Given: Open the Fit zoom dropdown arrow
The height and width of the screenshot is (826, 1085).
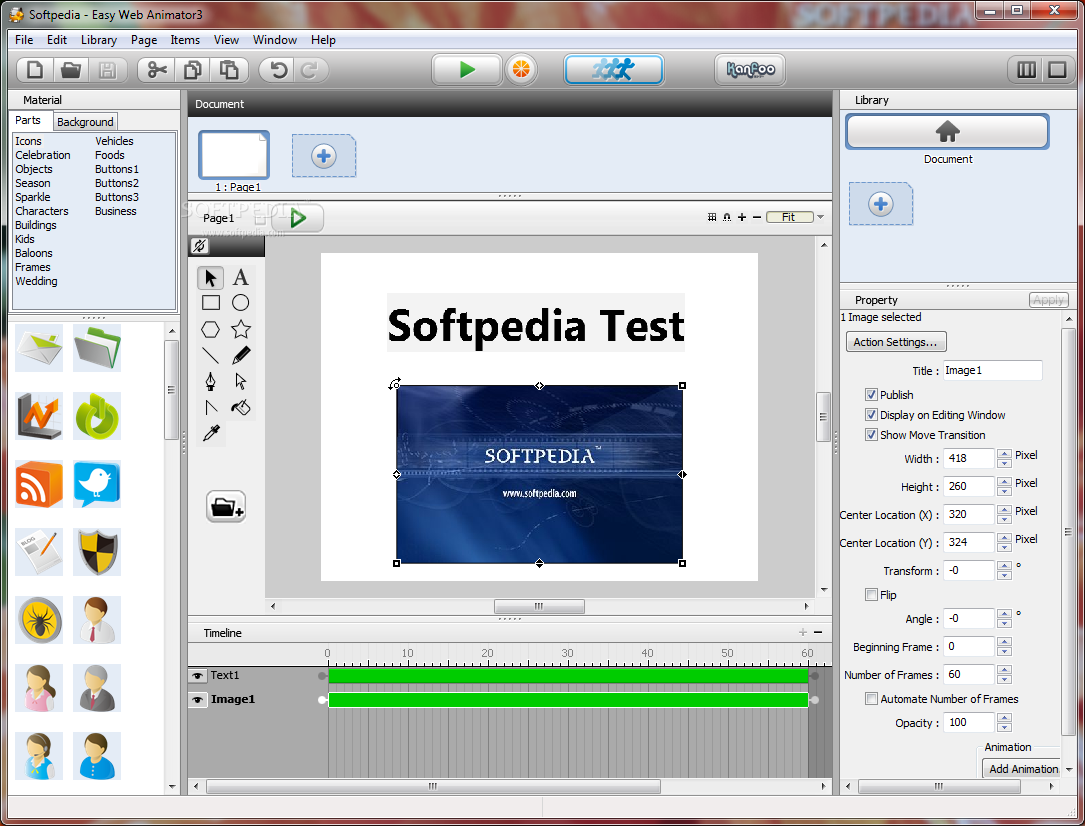Looking at the screenshot, I should pyautogui.click(x=821, y=217).
